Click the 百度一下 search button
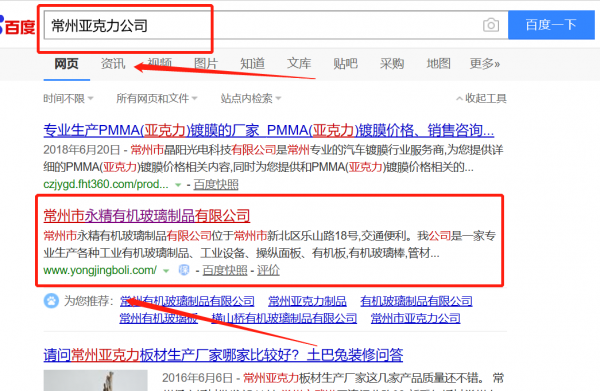 (551, 25)
